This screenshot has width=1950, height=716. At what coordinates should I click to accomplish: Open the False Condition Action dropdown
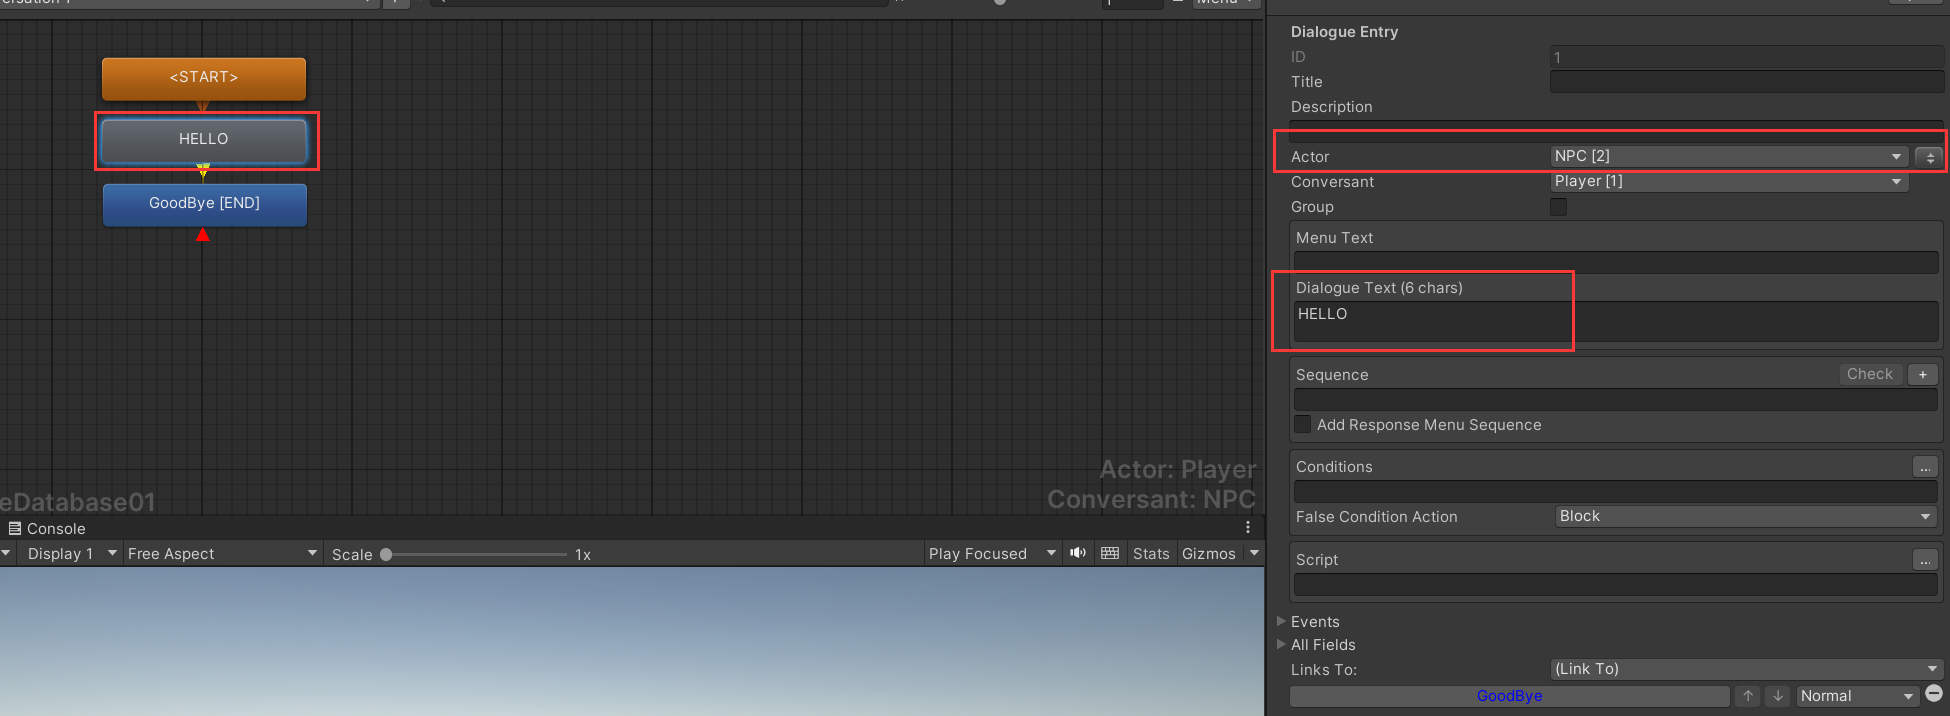1746,516
